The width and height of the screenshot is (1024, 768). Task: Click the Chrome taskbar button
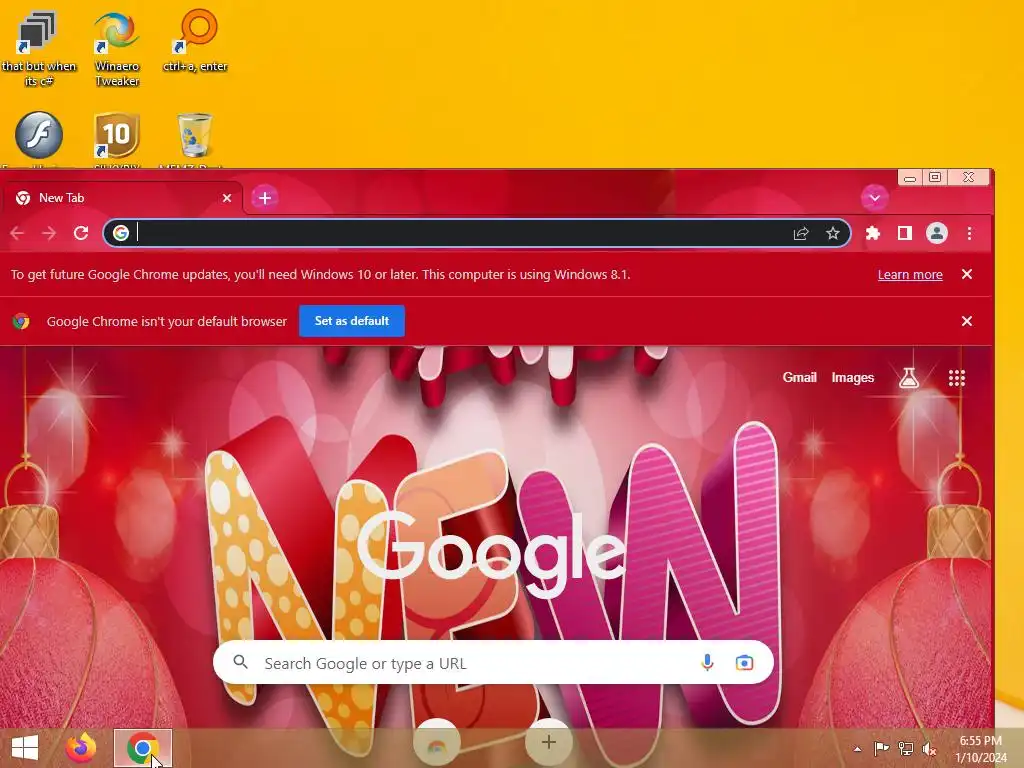(x=143, y=748)
